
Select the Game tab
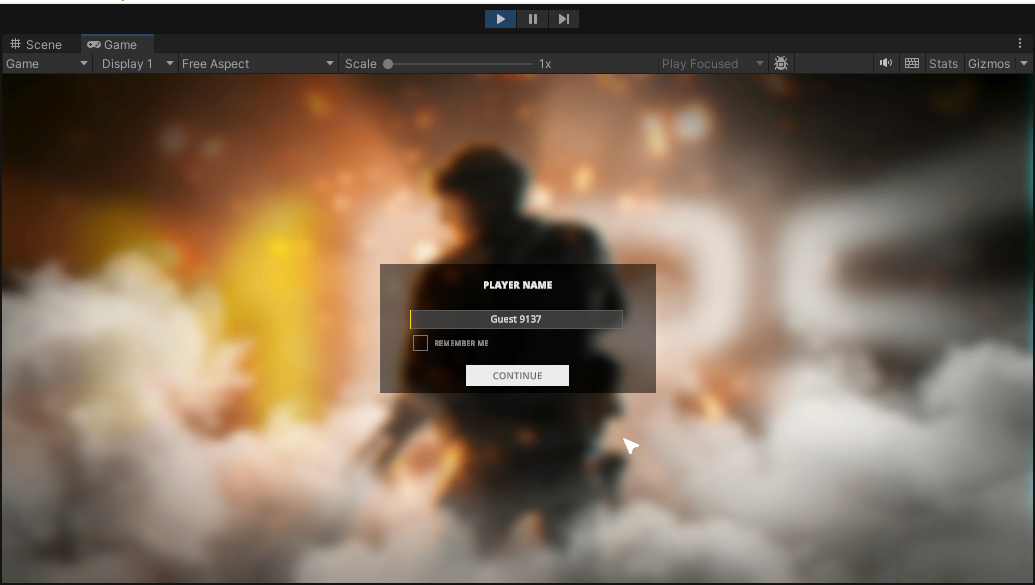(x=113, y=44)
